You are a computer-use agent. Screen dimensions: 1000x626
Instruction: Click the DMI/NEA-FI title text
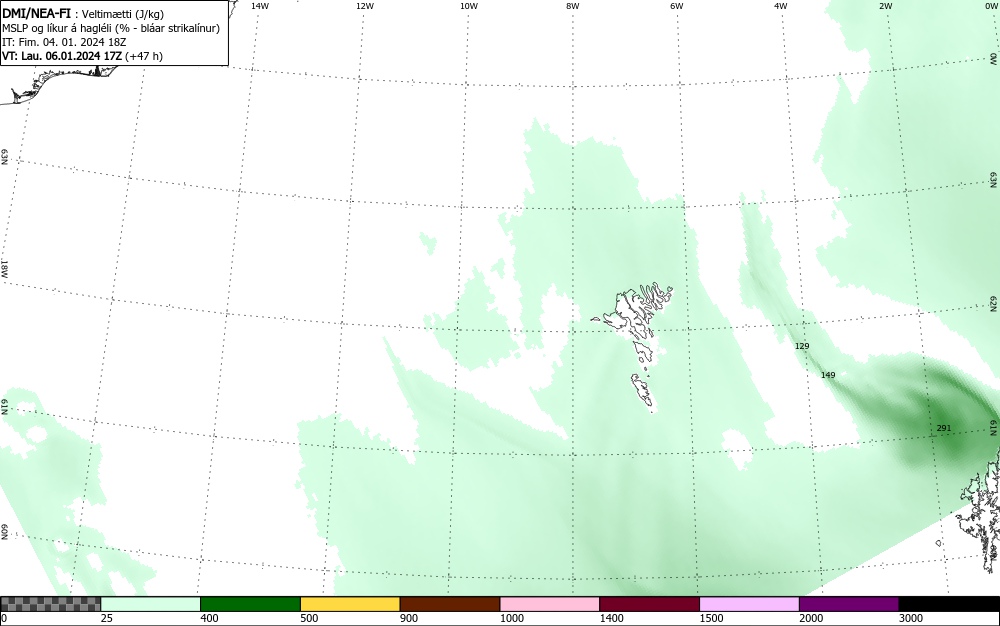(x=36, y=14)
